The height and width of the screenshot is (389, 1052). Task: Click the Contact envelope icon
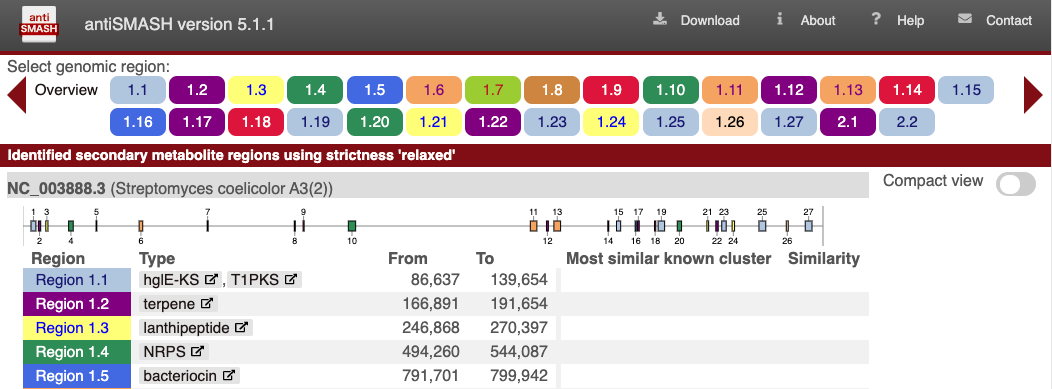coord(965,19)
